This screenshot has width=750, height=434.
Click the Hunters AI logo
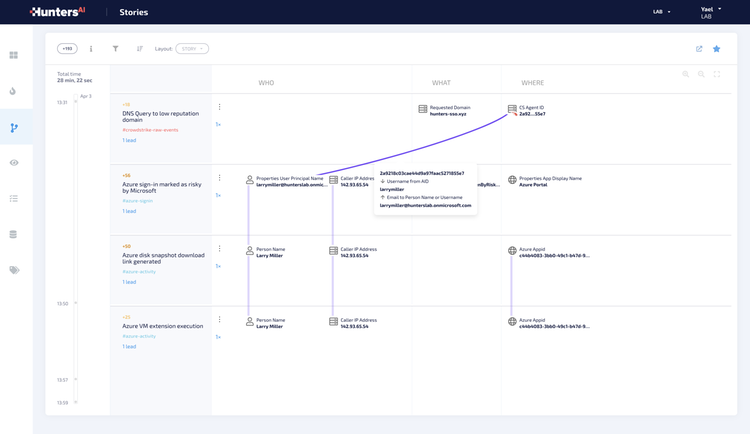[x=57, y=12]
